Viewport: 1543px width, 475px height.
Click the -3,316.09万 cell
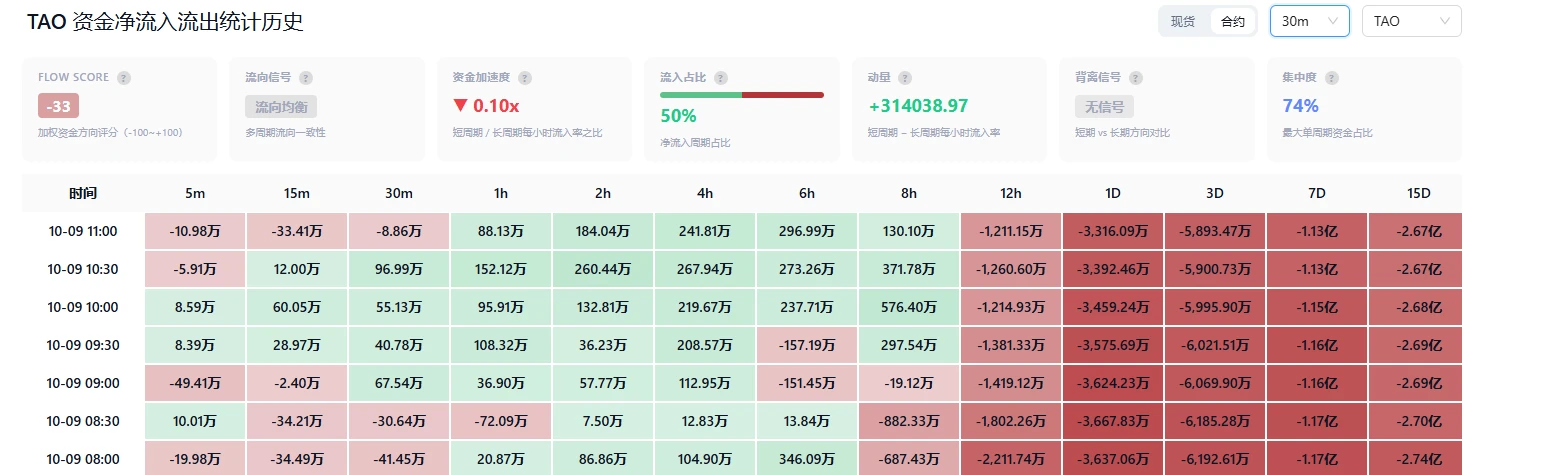1113,231
